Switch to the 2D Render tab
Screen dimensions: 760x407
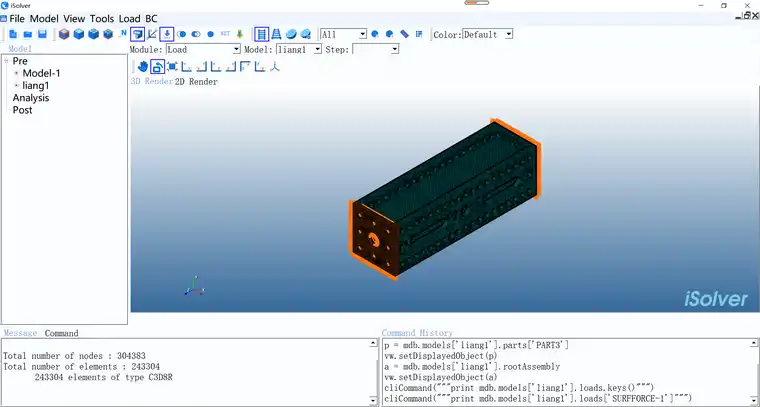point(196,82)
